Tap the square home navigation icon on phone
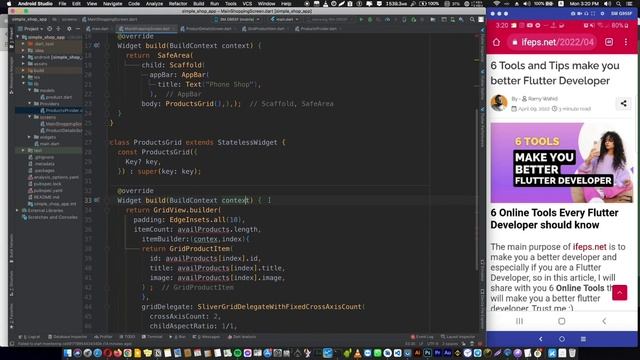This screenshot has height=360, width=640. tap(562, 321)
